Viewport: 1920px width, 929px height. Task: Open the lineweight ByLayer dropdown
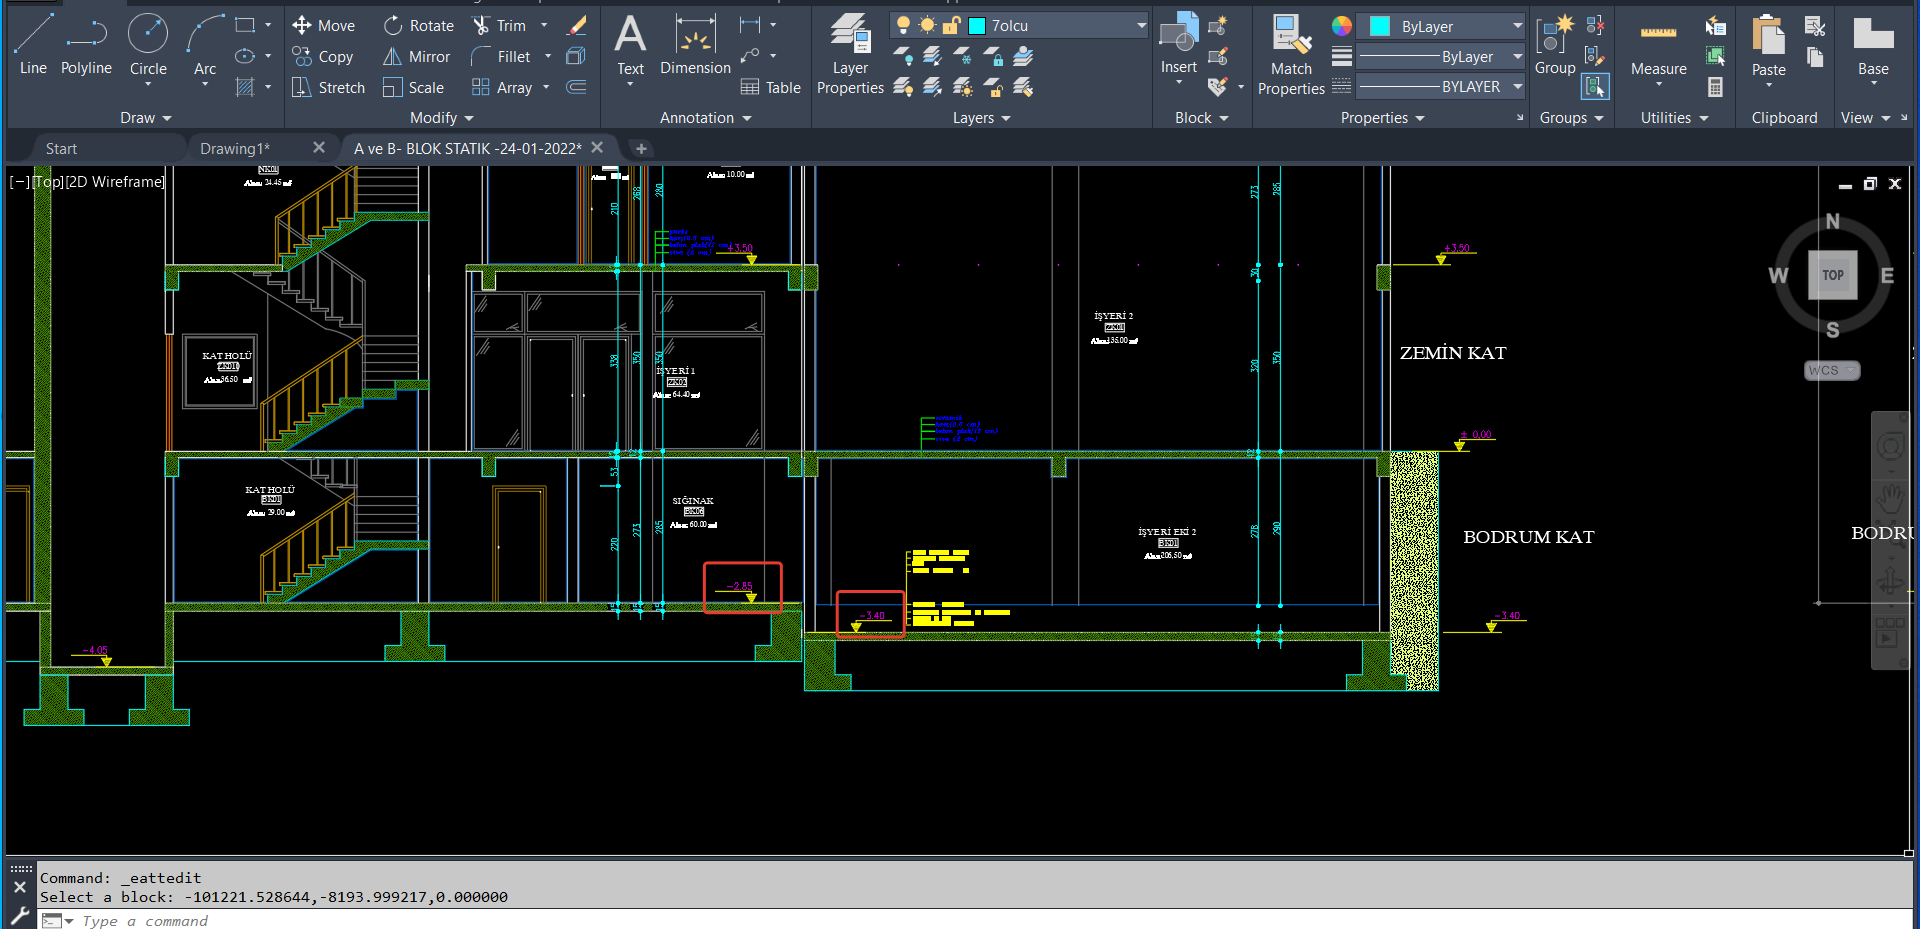(x=1516, y=57)
